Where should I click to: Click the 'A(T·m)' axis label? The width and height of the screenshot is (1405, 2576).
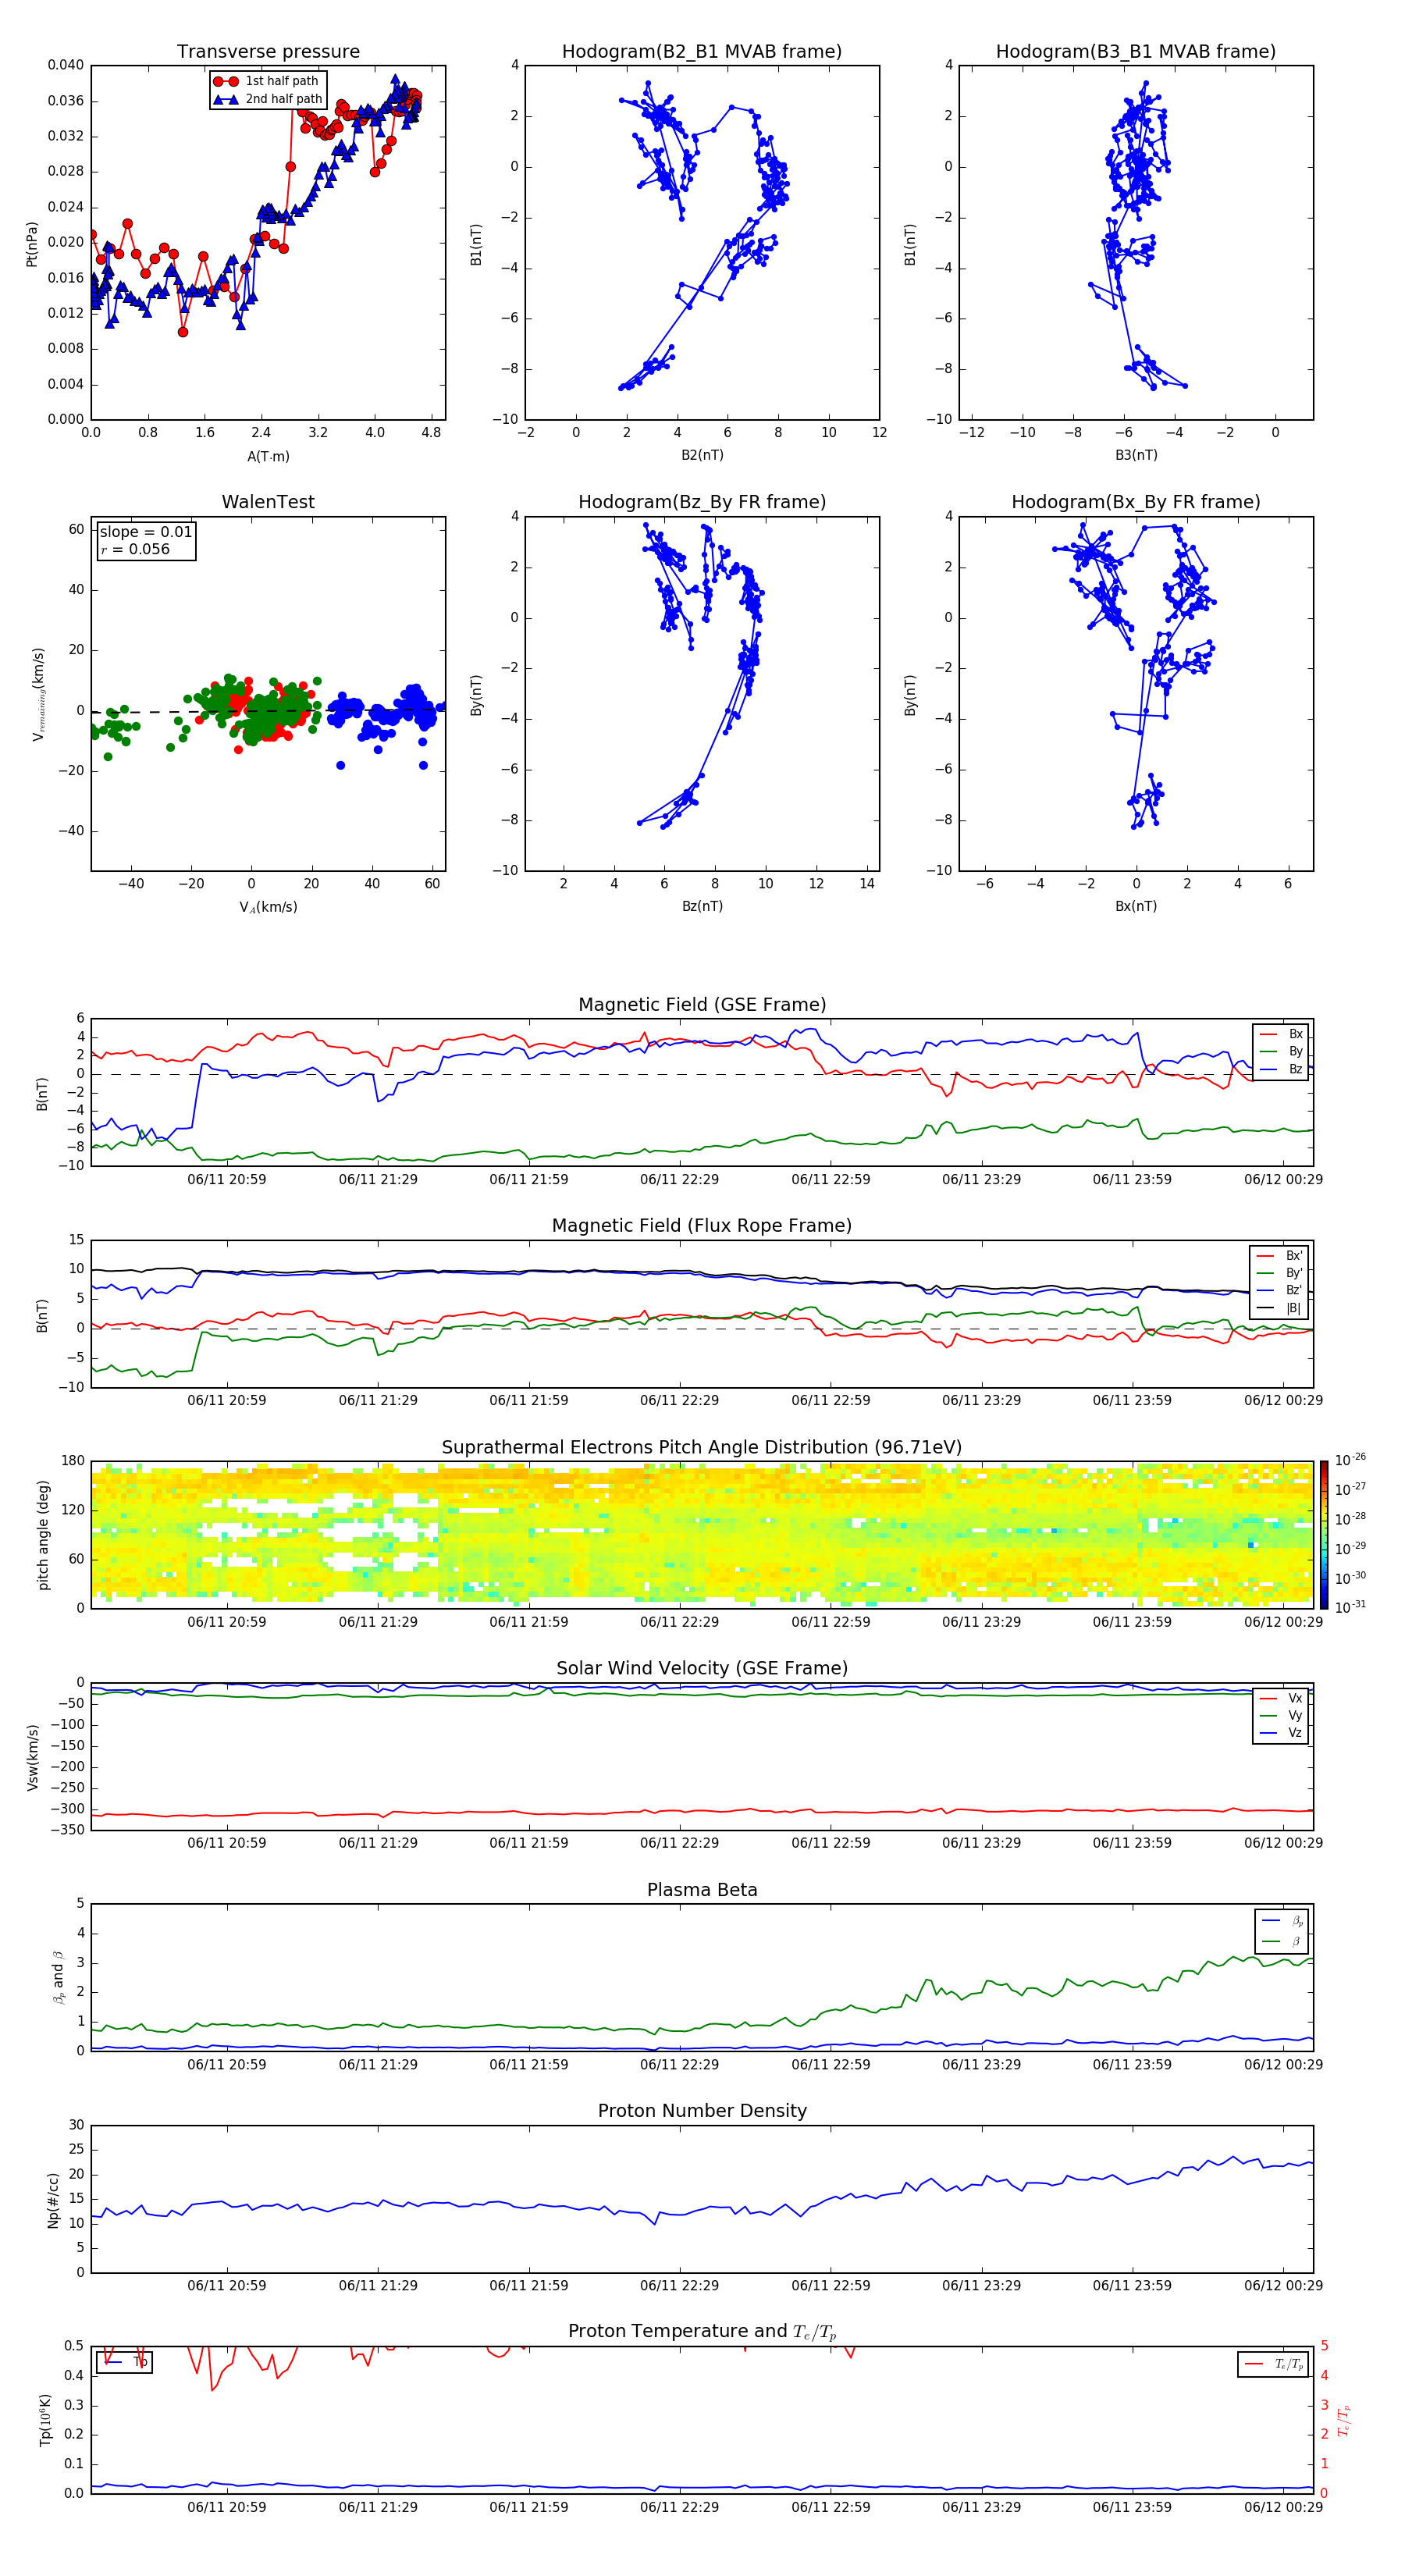click(x=268, y=457)
